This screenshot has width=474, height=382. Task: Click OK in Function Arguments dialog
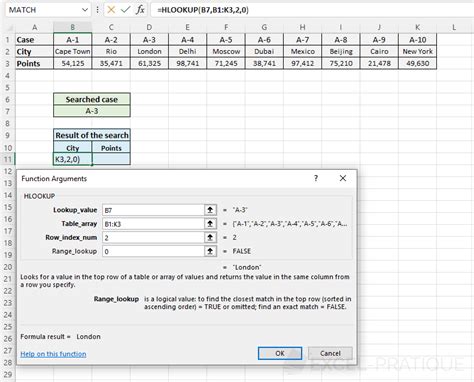(x=280, y=353)
